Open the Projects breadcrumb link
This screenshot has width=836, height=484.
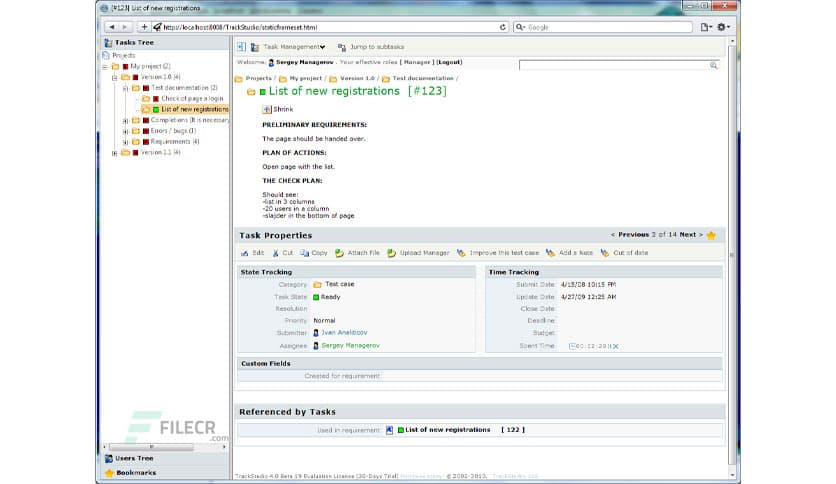tap(259, 78)
